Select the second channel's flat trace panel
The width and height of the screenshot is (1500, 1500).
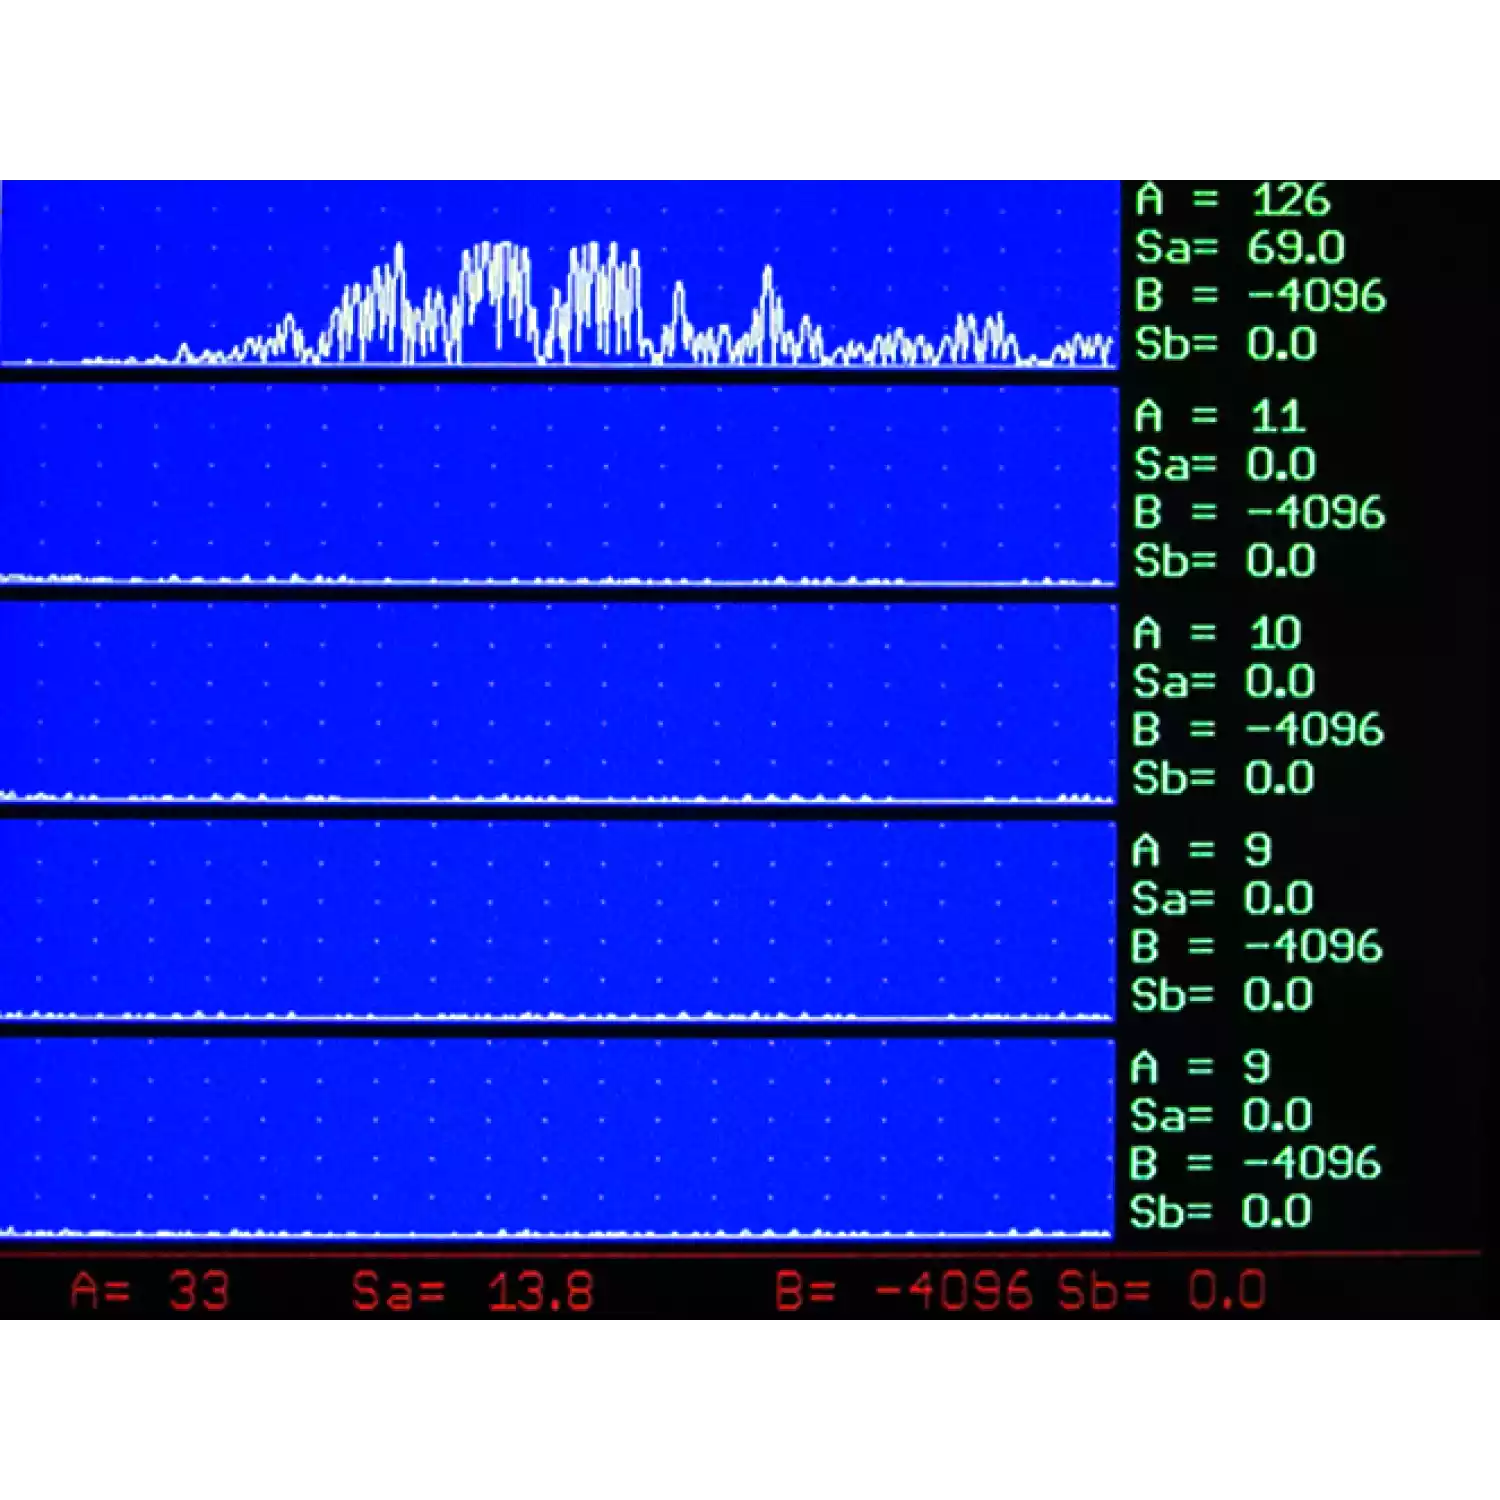[x=558, y=485]
